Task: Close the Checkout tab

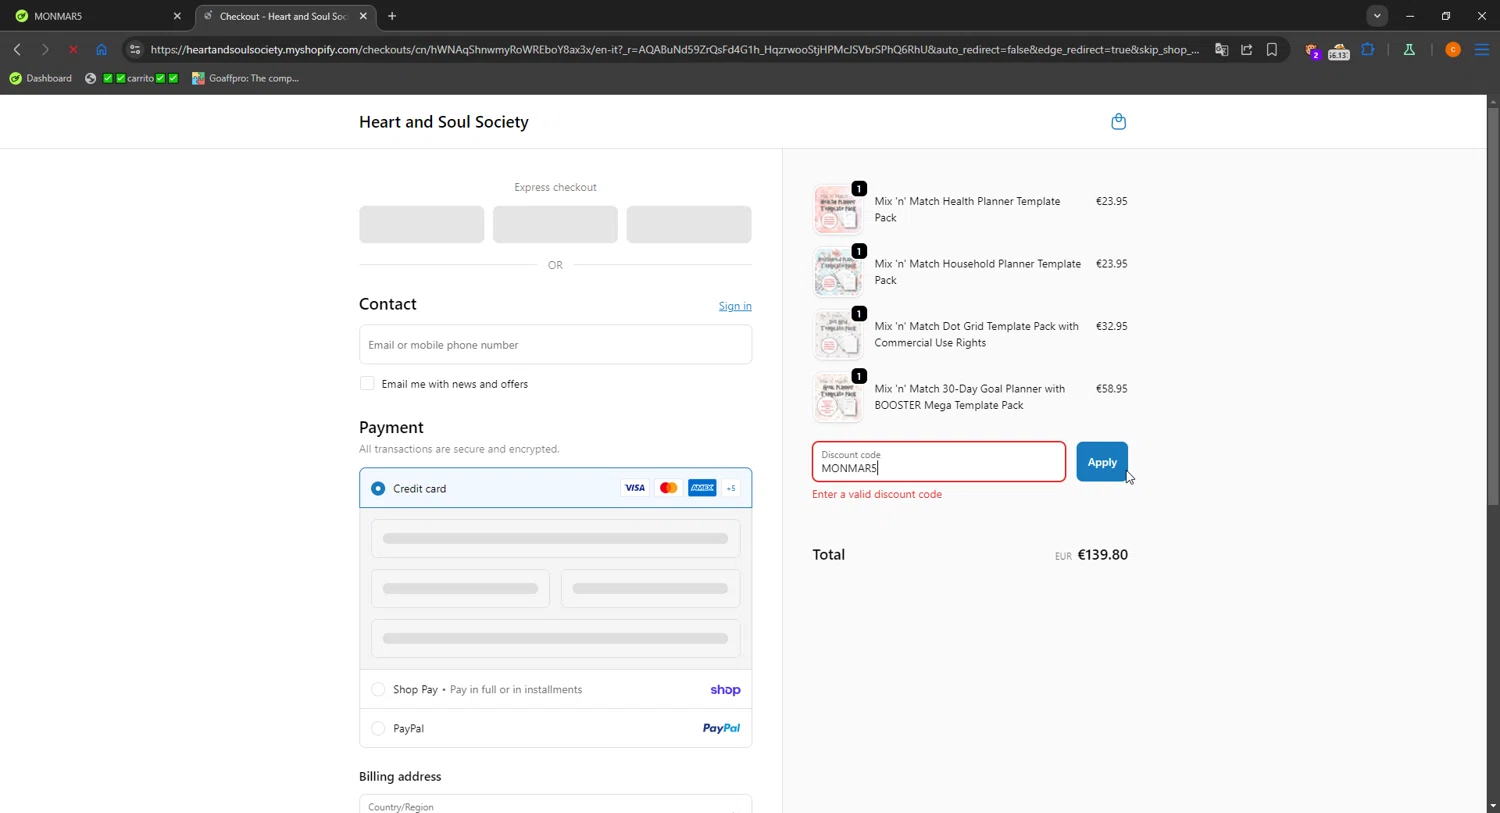Action: (363, 16)
